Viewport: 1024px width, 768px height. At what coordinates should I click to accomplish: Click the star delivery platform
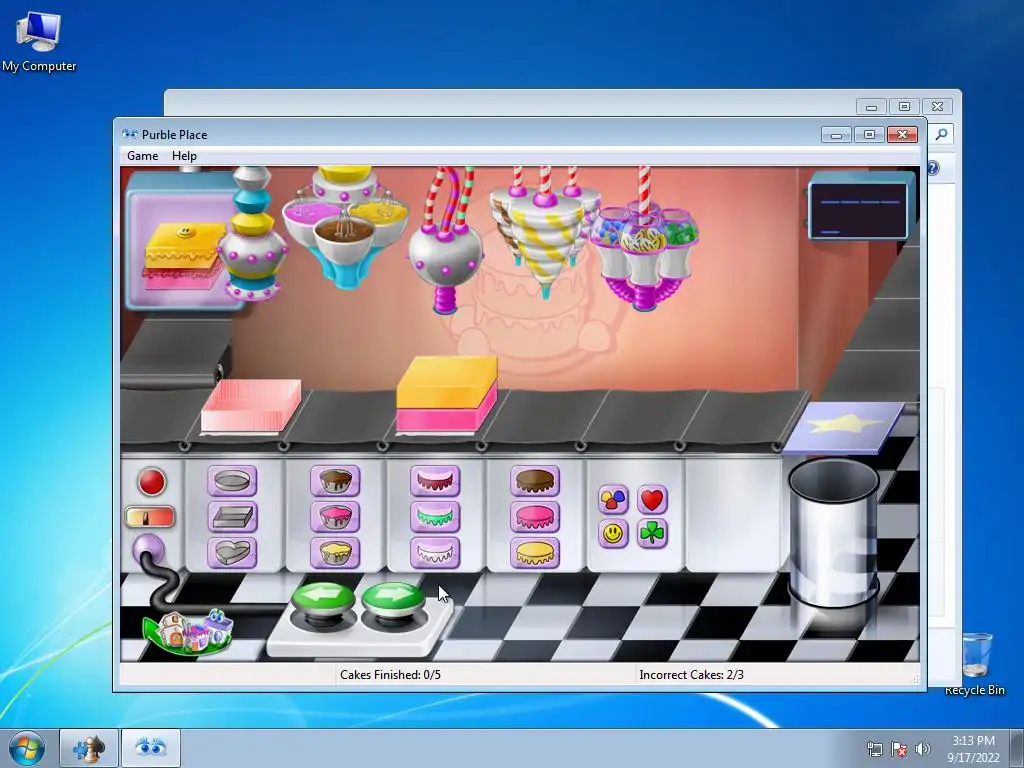(844, 426)
